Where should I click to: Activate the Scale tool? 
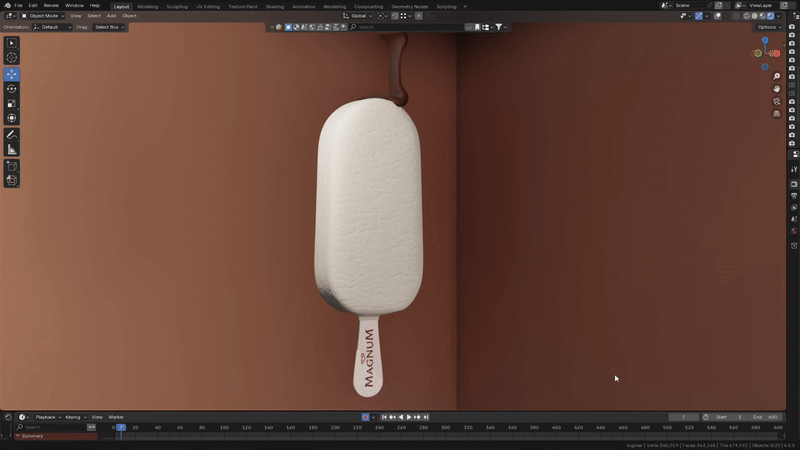pyautogui.click(x=12, y=104)
